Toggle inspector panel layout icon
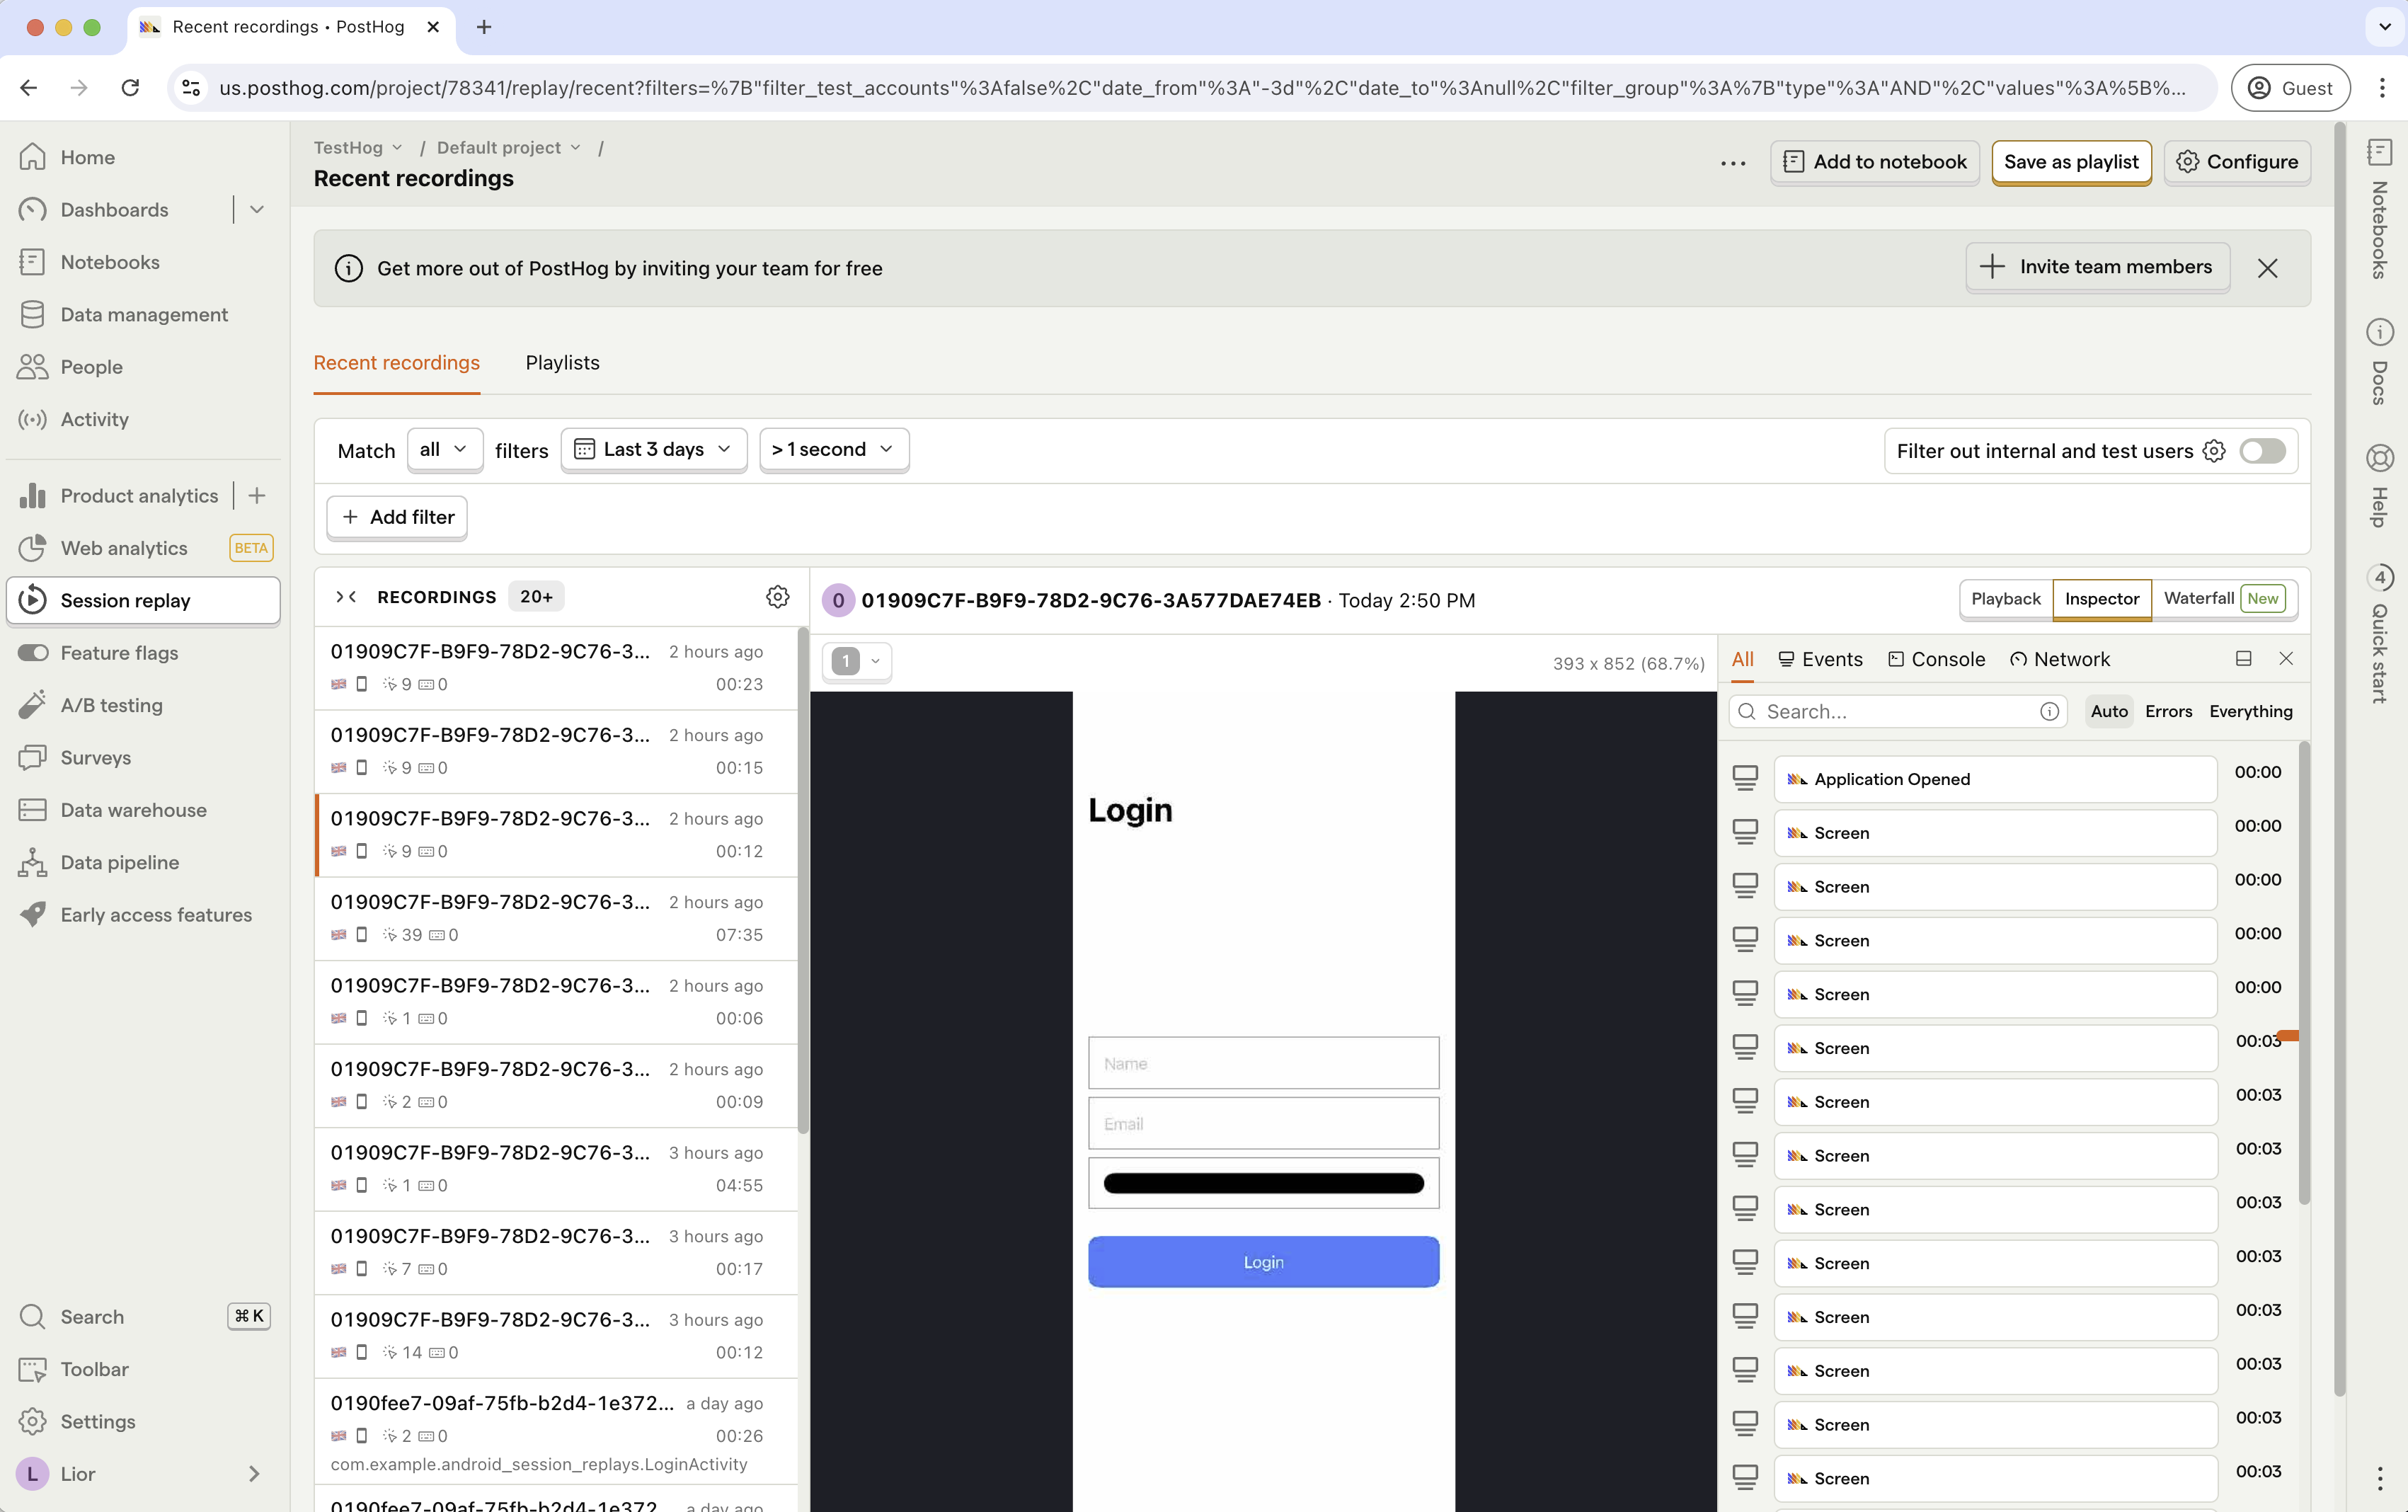 click(x=2243, y=658)
